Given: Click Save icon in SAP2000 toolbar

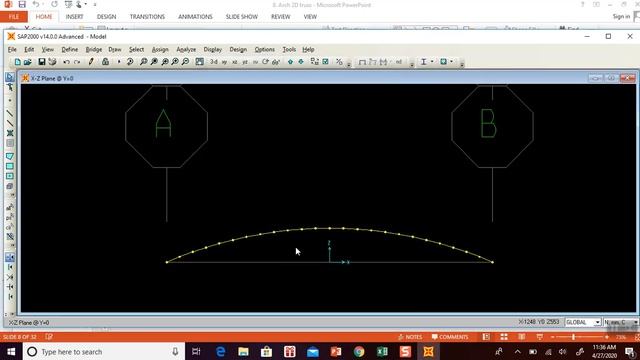Looking at the screenshot, I should pos(42,62).
